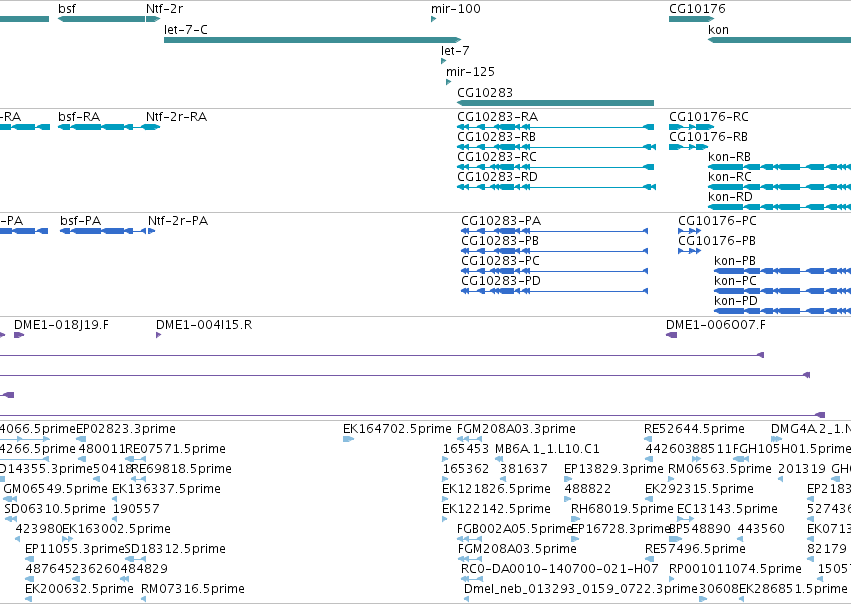Select transcript CG10283-RB
Image resolution: width=851 pixels, height=604 pixels.
(497, 137)
